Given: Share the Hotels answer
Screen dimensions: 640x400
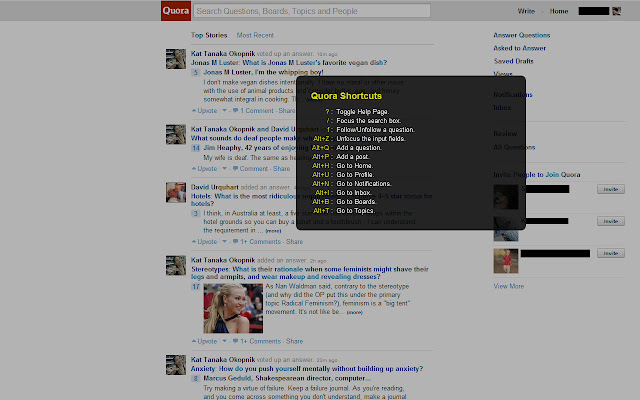Looking at the screenshot, I should coord(294,242).
